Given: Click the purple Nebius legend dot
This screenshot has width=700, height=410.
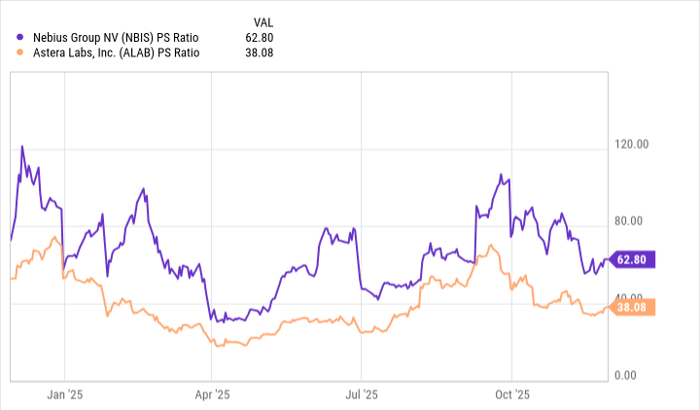Looking at the screenshot, I should click(x=21, y=38).
